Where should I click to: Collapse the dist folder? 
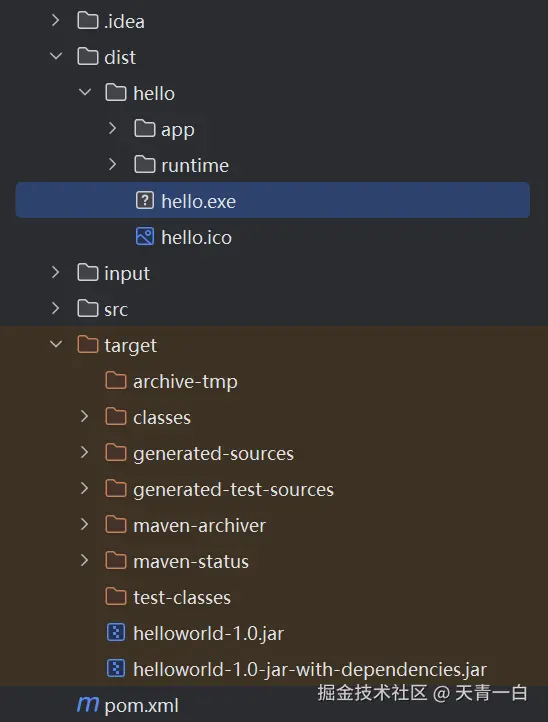56,56
